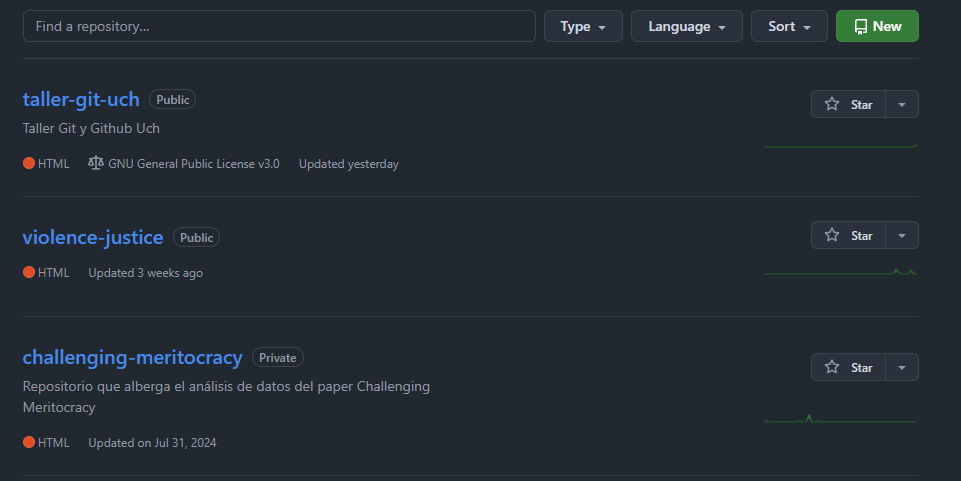Open the challenging-meritocracy repository
Image resolution: width=961 pixels, height=481 pixels.
(x=132, y=357)
